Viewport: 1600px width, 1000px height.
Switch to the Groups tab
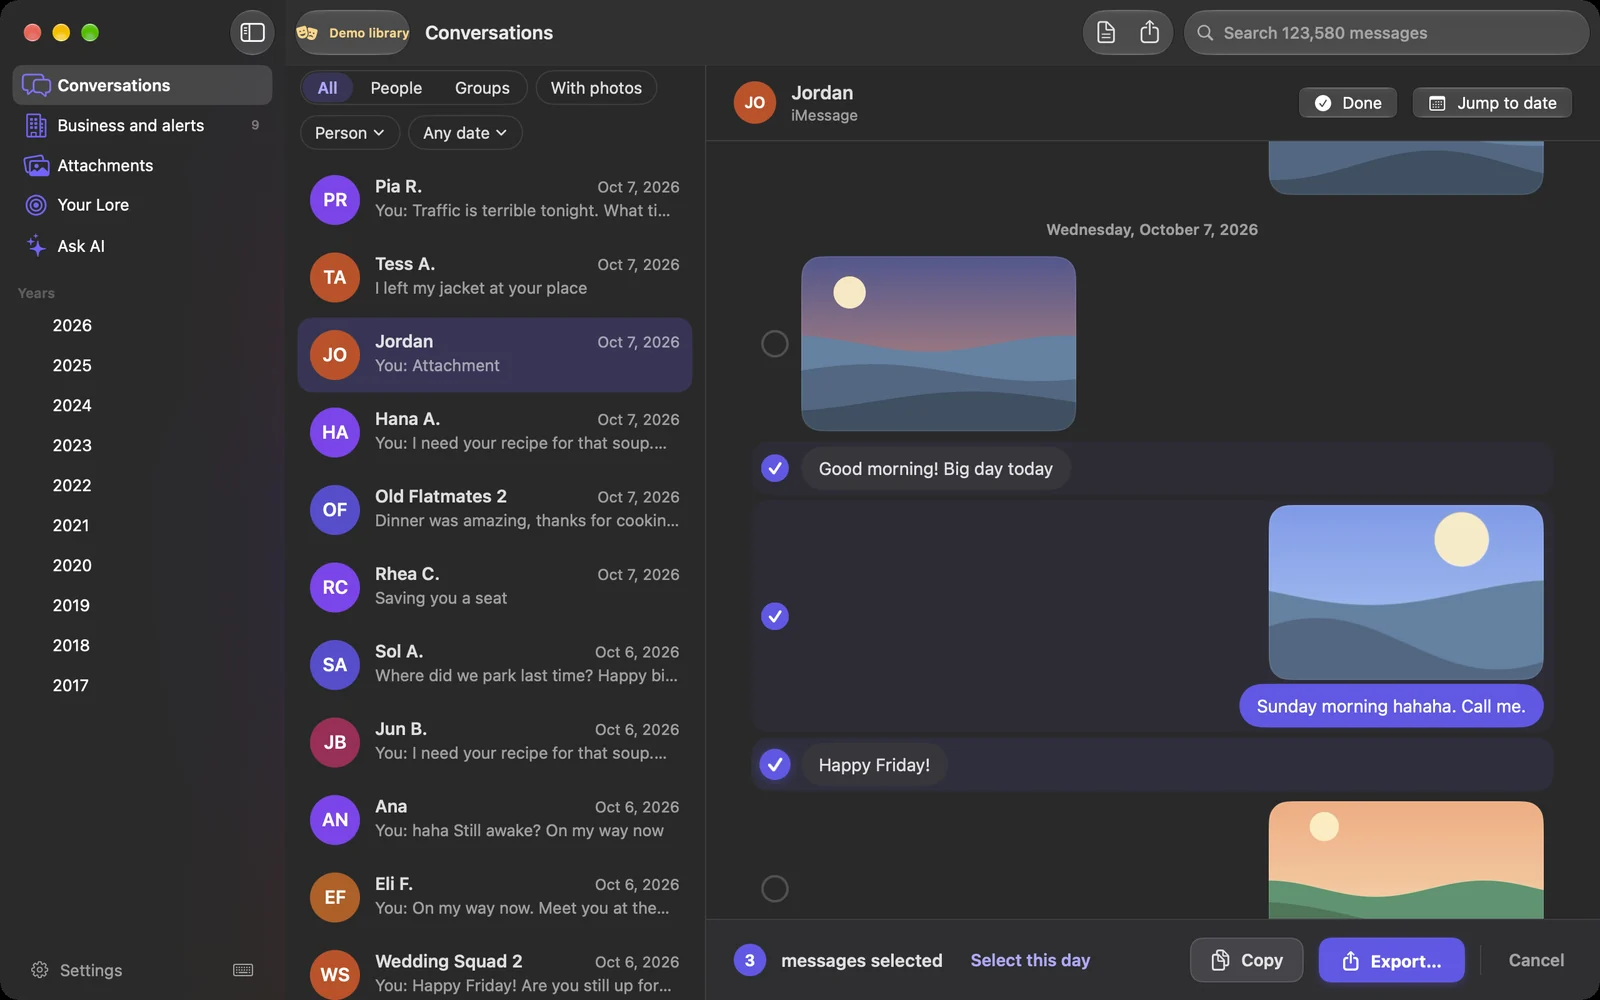pyautogui.click(x=482, y=88)
